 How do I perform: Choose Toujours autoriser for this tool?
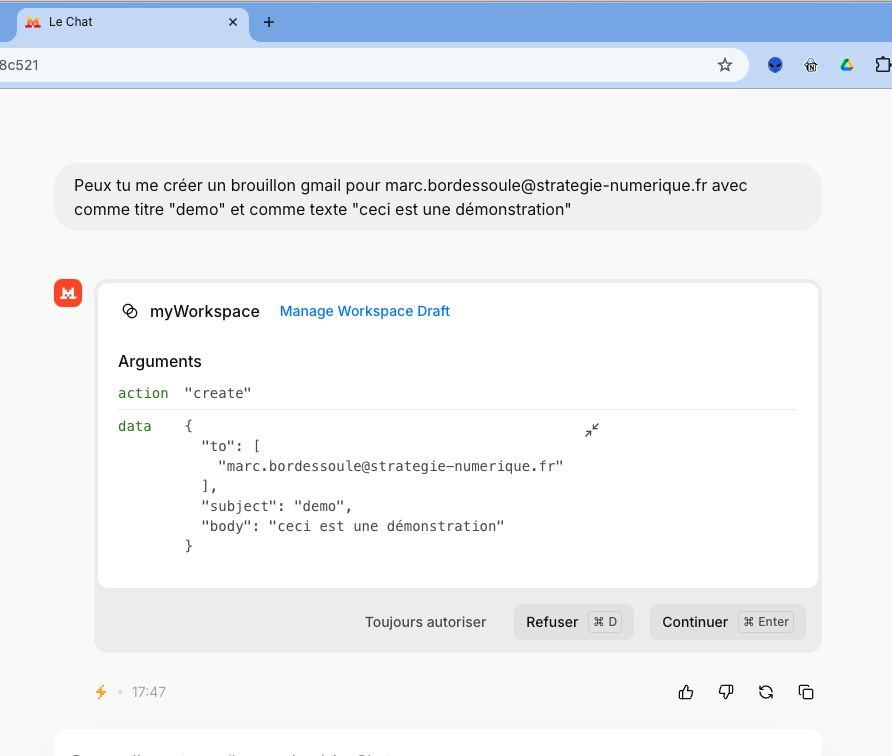425,622
